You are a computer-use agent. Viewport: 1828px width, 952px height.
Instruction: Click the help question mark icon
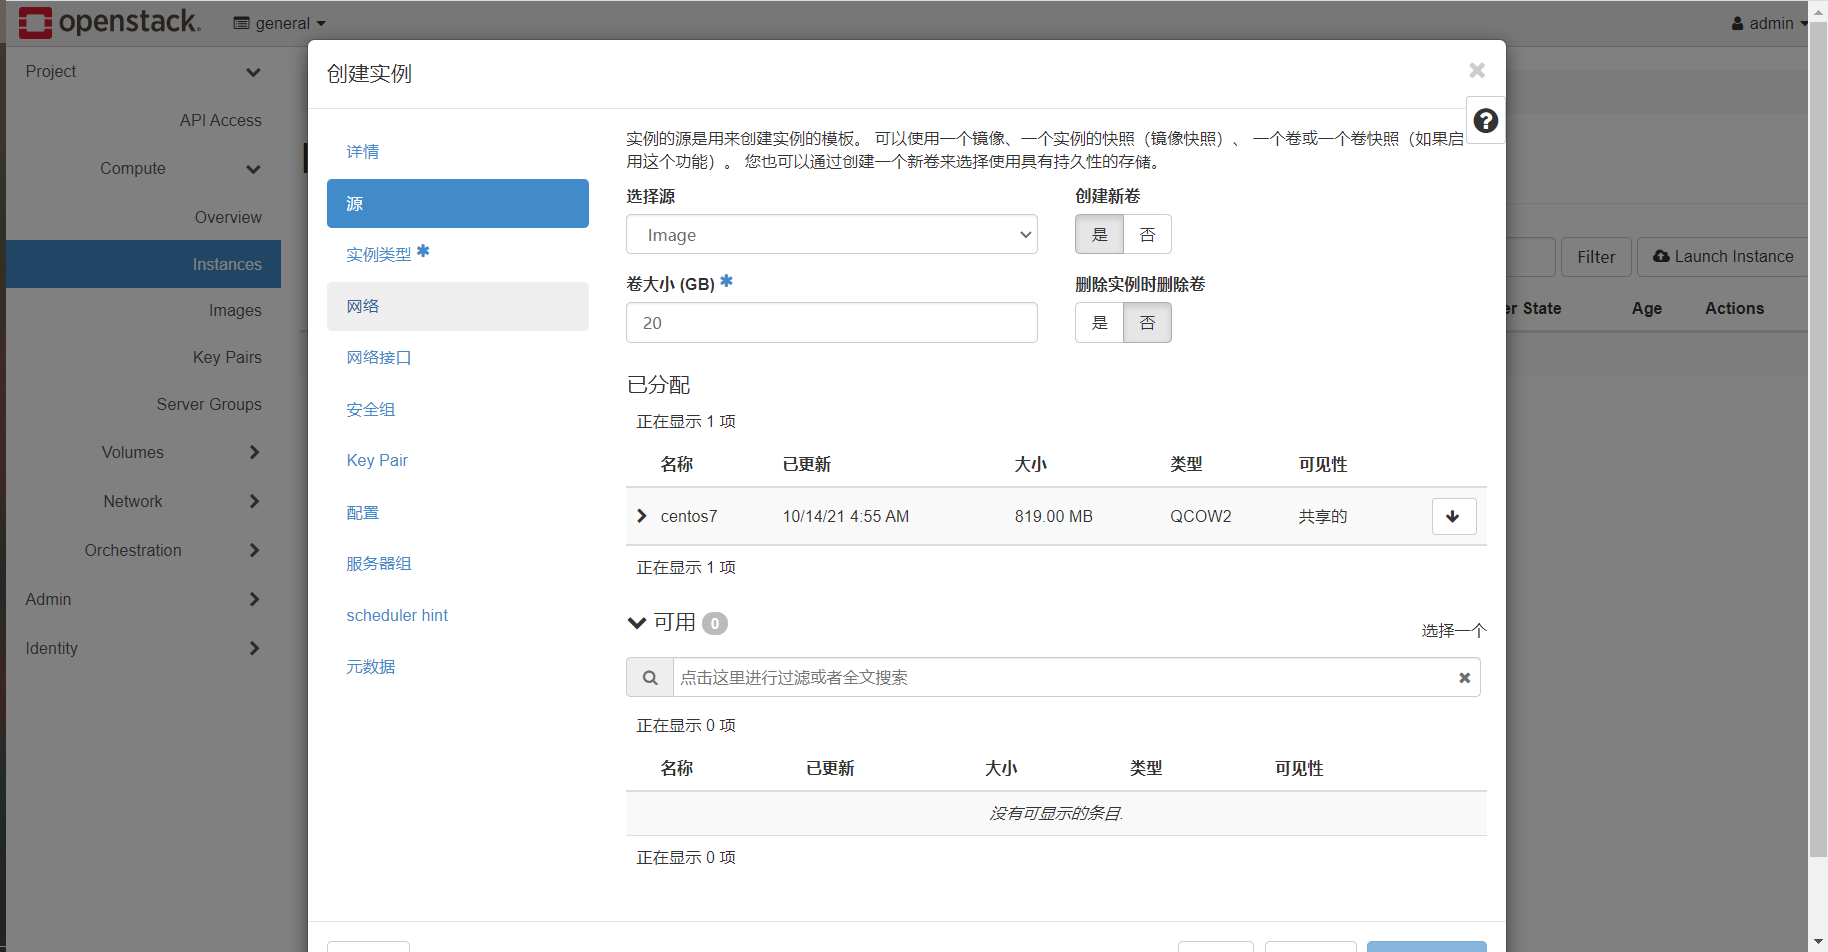(x=1486, y=121)
